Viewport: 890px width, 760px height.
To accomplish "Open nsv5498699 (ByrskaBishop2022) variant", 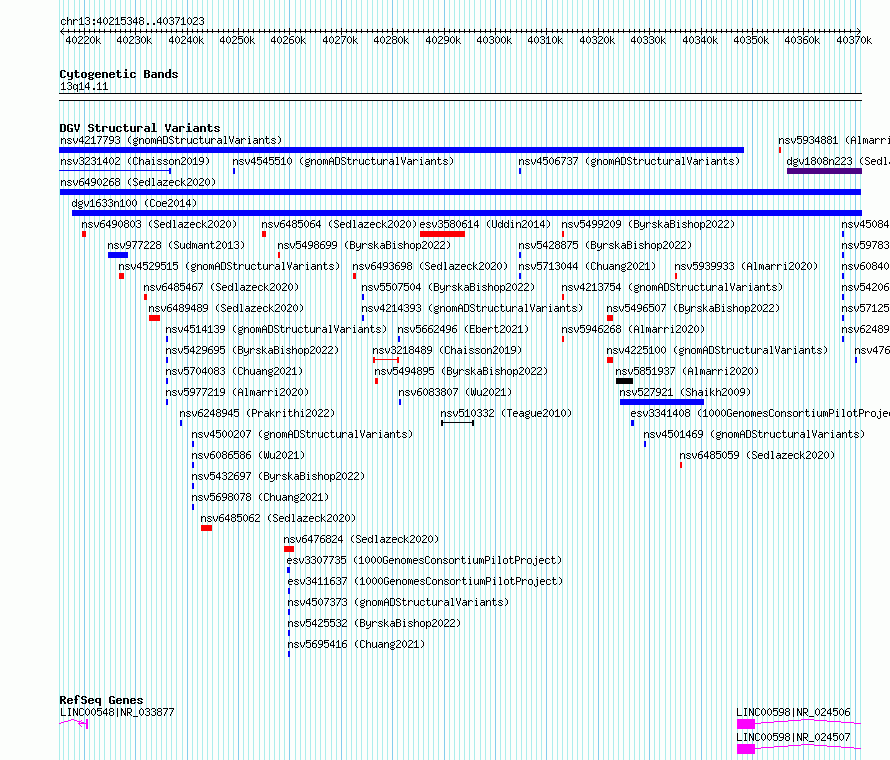I will click(364, 245).
